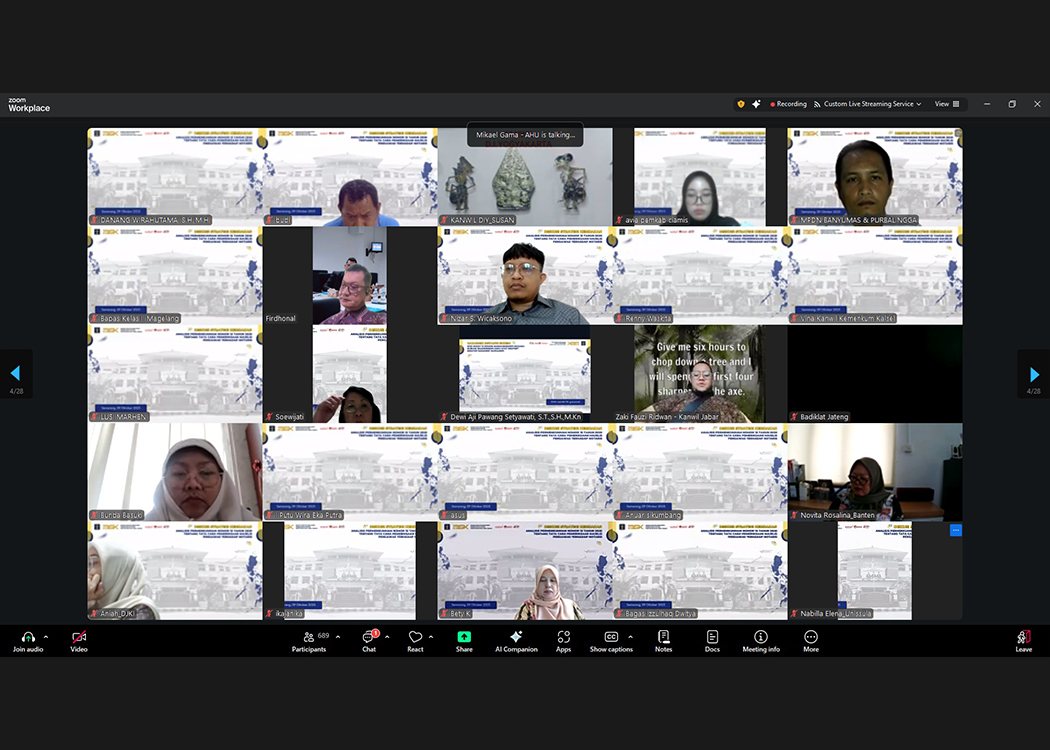Toggle Show captions

610,638
